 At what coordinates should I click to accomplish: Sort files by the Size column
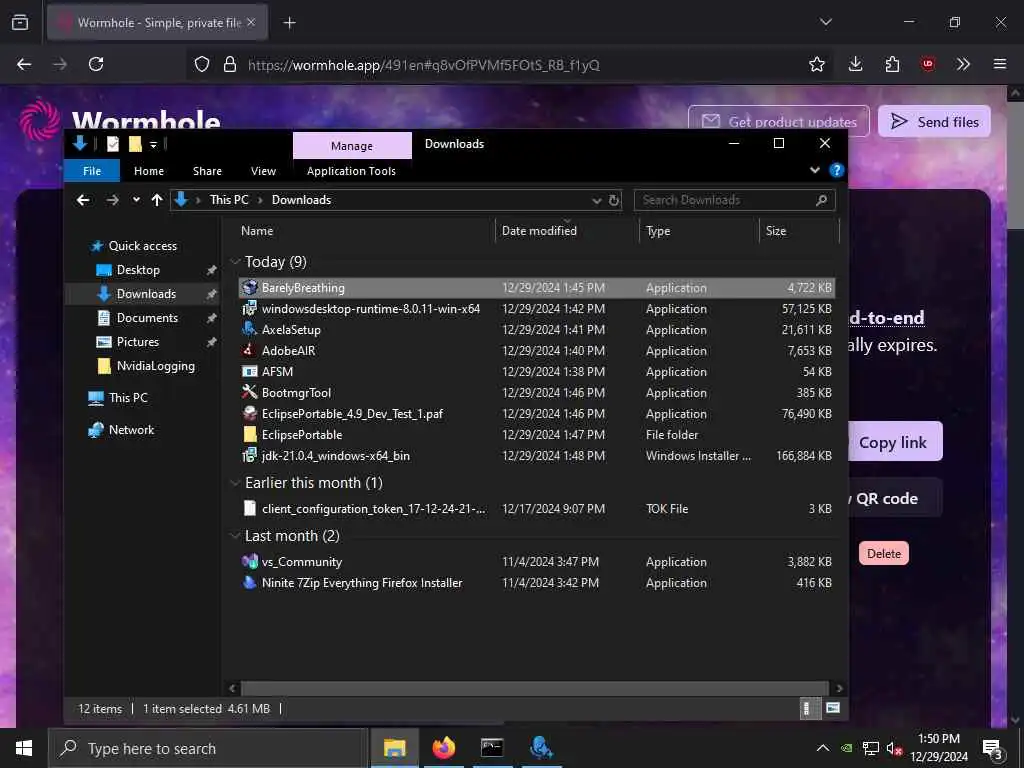(776, 231)
